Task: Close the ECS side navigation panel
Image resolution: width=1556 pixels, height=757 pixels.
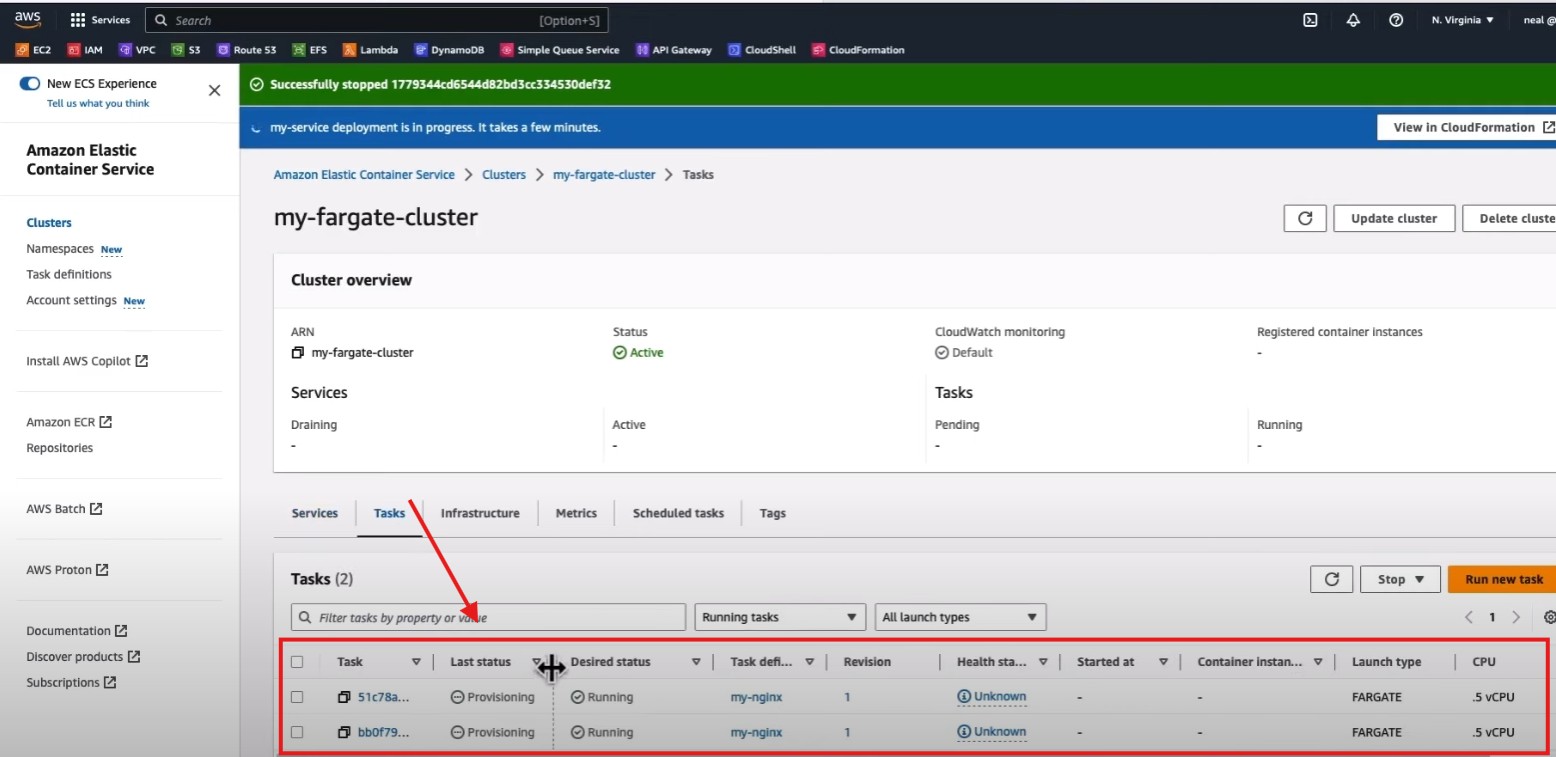Action: click(x=214, y=91)
